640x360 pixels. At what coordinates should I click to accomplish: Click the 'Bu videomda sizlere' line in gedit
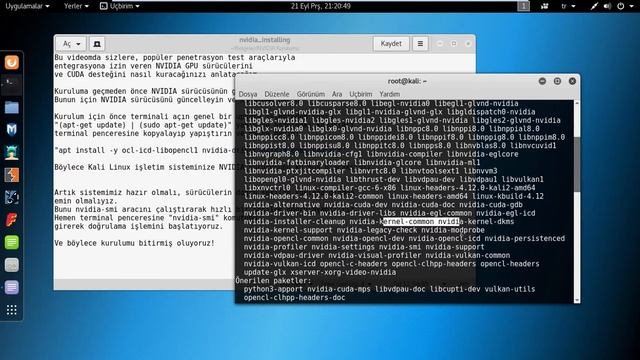(175, 58)
